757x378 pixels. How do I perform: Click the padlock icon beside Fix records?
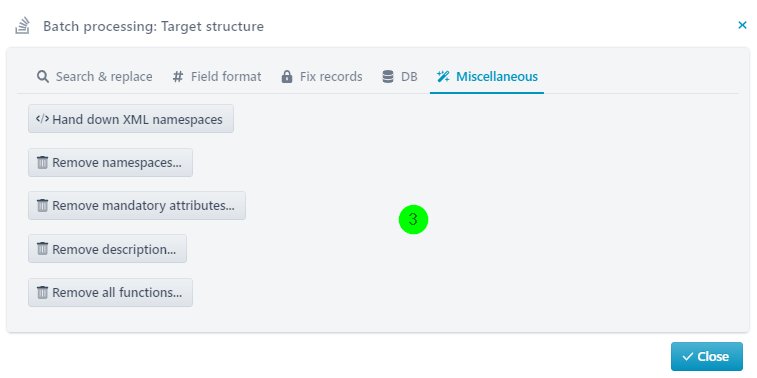(x=287, y=77)
